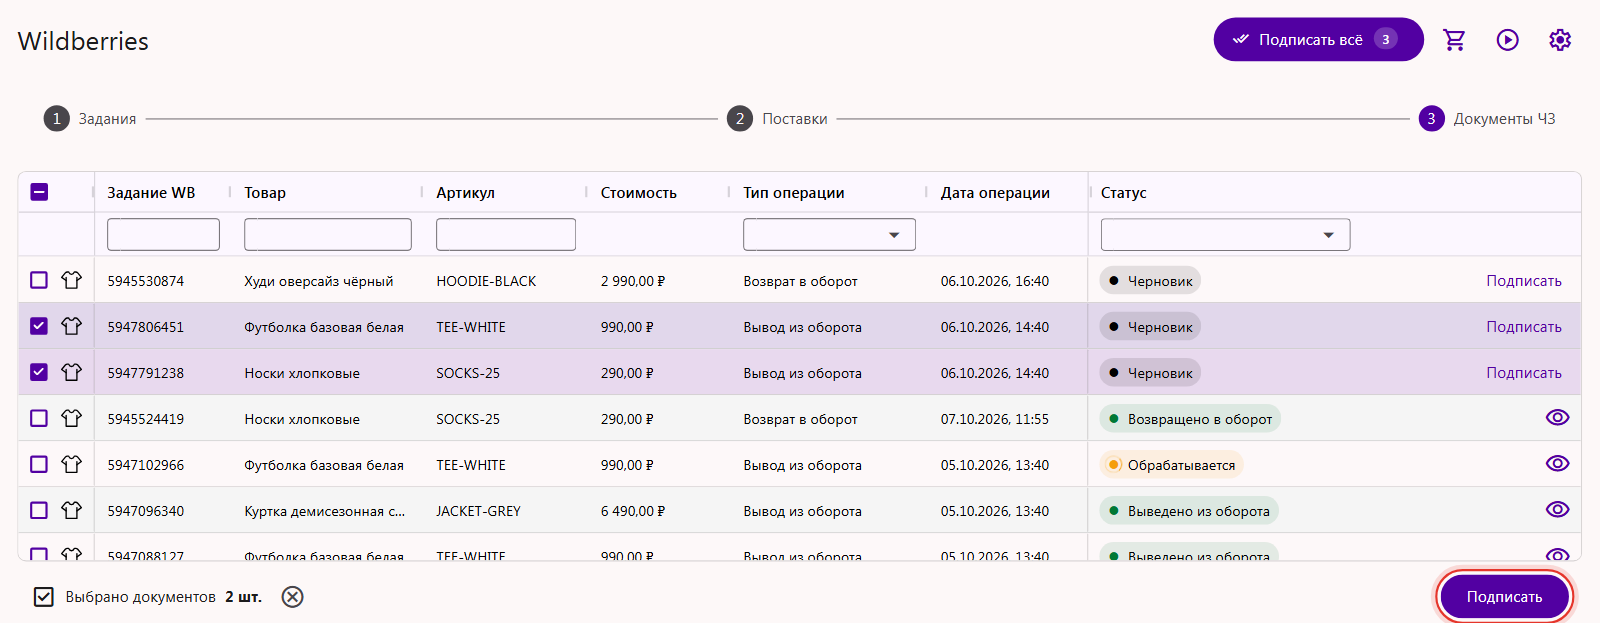Click 'Подписать' link for task 5945530874

[x=1524, y=281]
